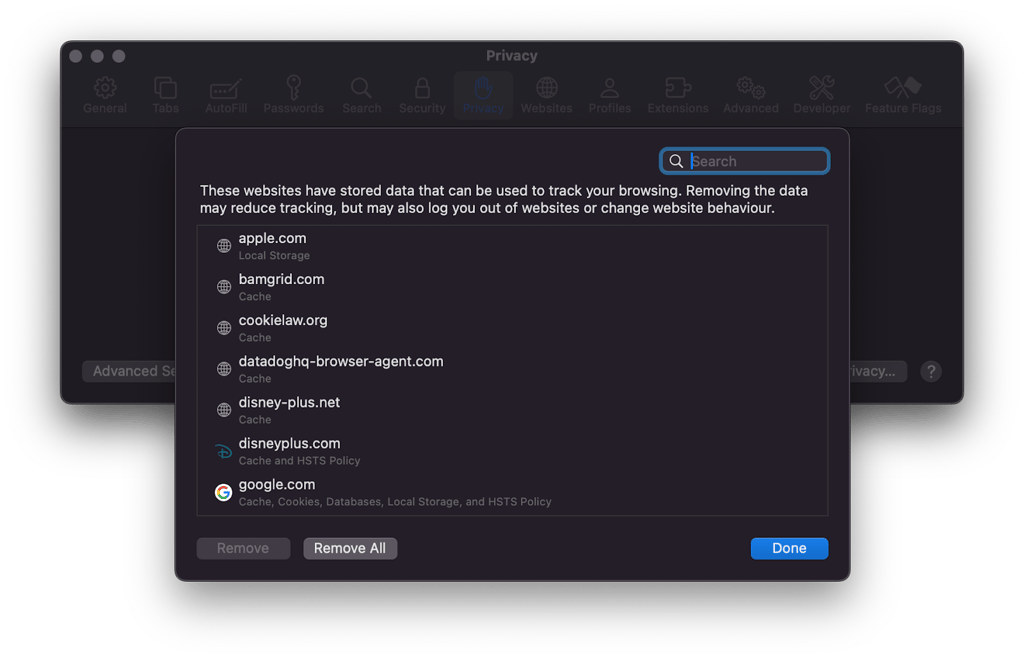1024x661 pixels.
Task: Click the globe icon beside apple.com
Action: 223,246
